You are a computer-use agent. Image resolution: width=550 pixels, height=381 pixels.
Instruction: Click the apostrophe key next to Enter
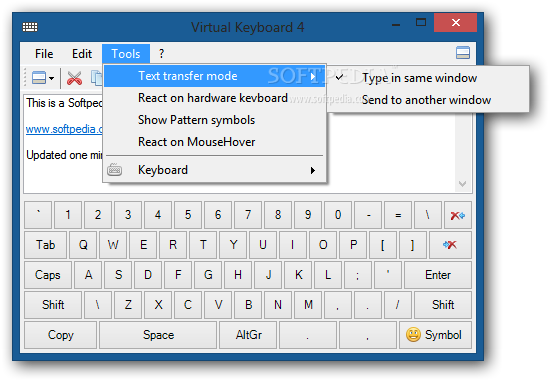[388, 275]
